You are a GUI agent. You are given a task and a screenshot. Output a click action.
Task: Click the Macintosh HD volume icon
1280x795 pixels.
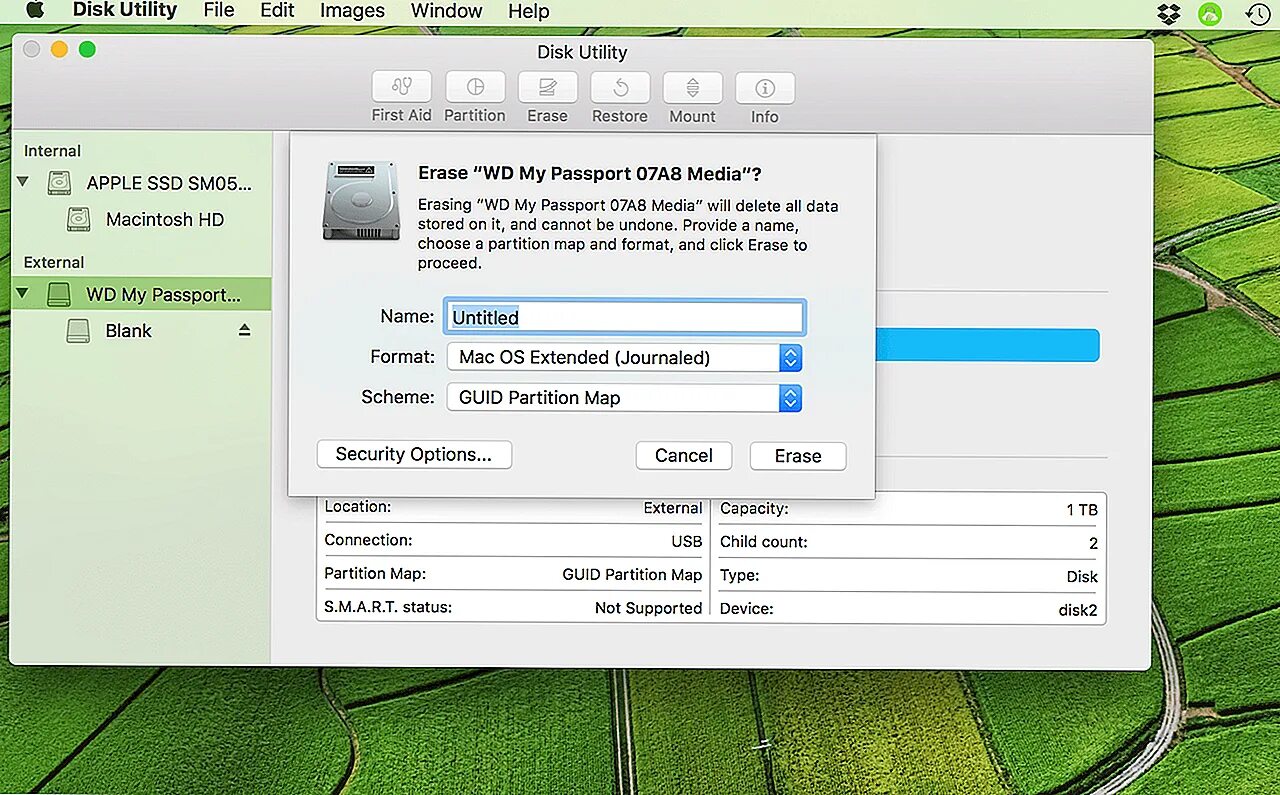79,219
